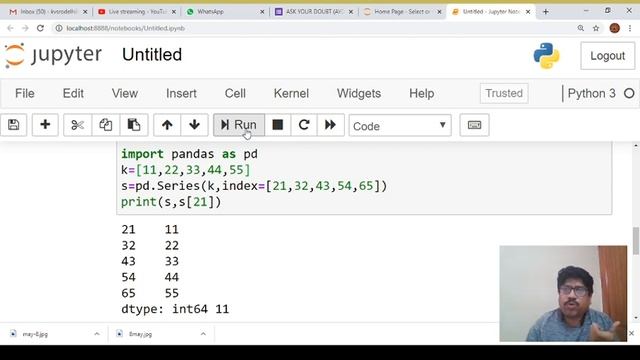Restart kernel and run all cells icon

(x=330, y=125)
